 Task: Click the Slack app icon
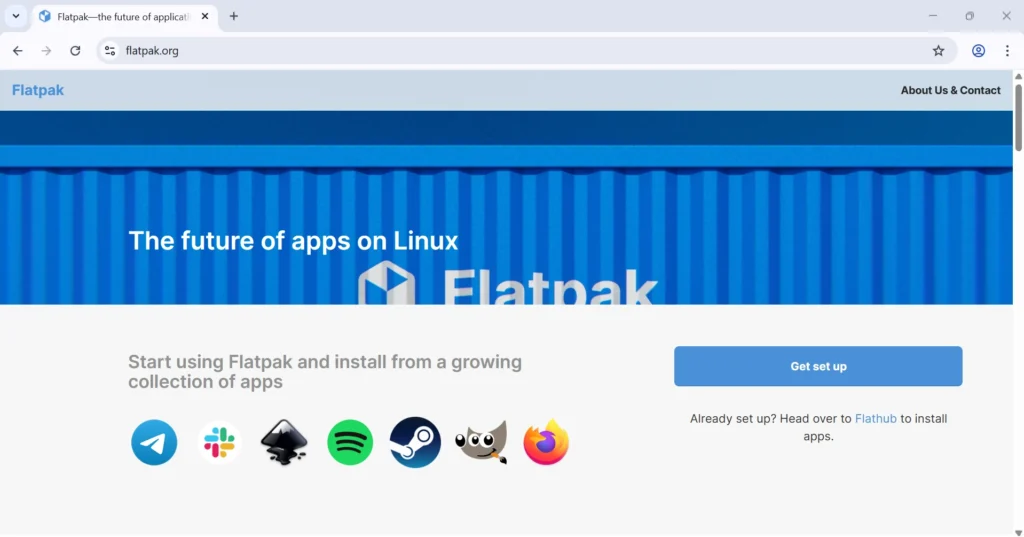219,442
